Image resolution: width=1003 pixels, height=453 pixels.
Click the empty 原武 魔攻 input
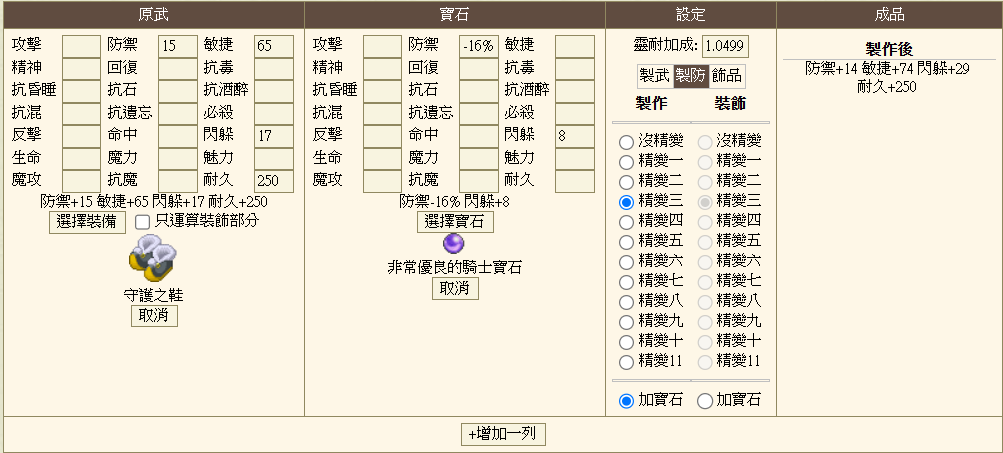coord(81,181)
